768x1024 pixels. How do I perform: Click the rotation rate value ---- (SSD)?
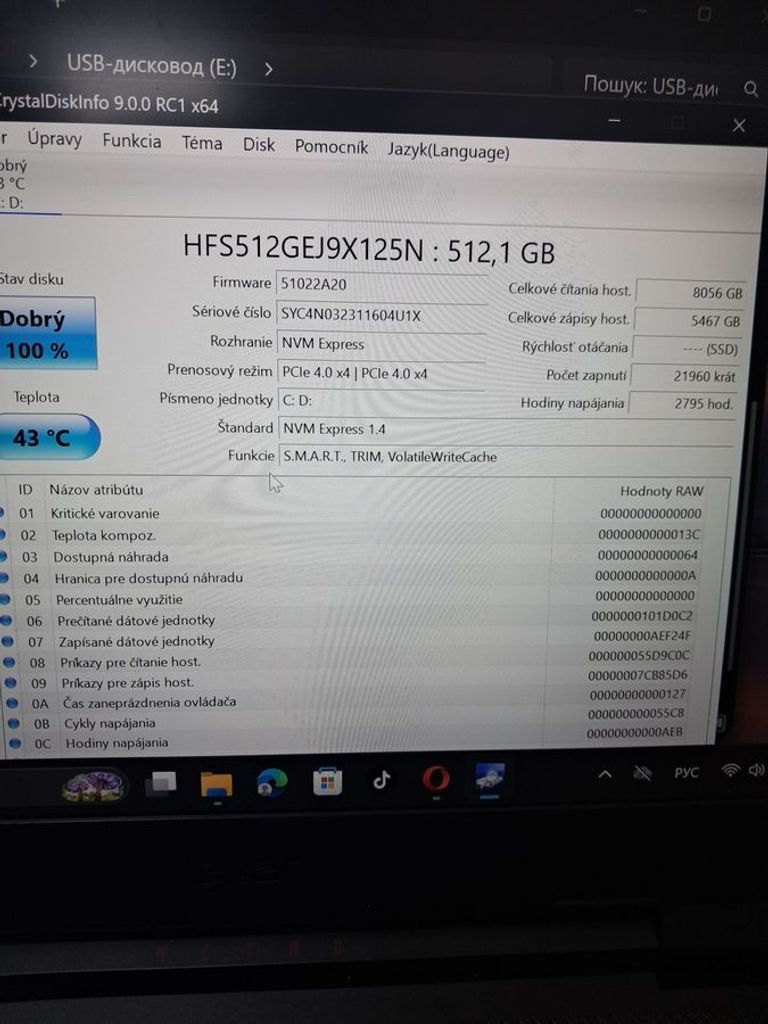pos(688,349)
